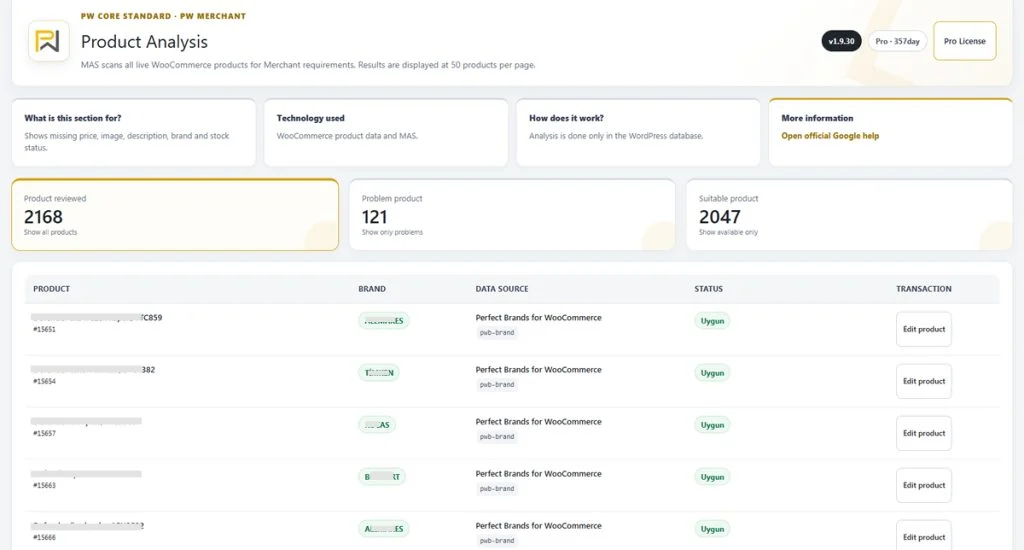Edit product #15663
The height and width of the screenshot is (550, 1024).
pyautogui.click(x=923, y=485)
